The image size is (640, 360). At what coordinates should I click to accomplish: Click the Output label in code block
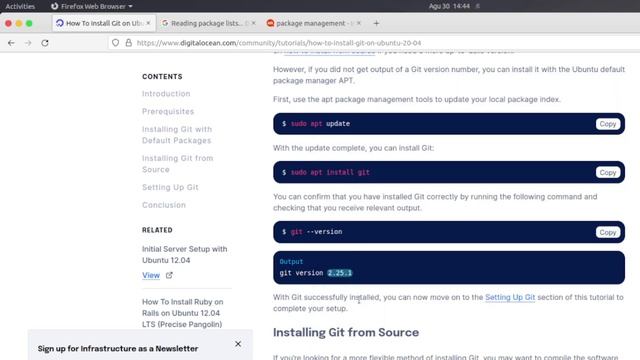click(x=291, y=262)
